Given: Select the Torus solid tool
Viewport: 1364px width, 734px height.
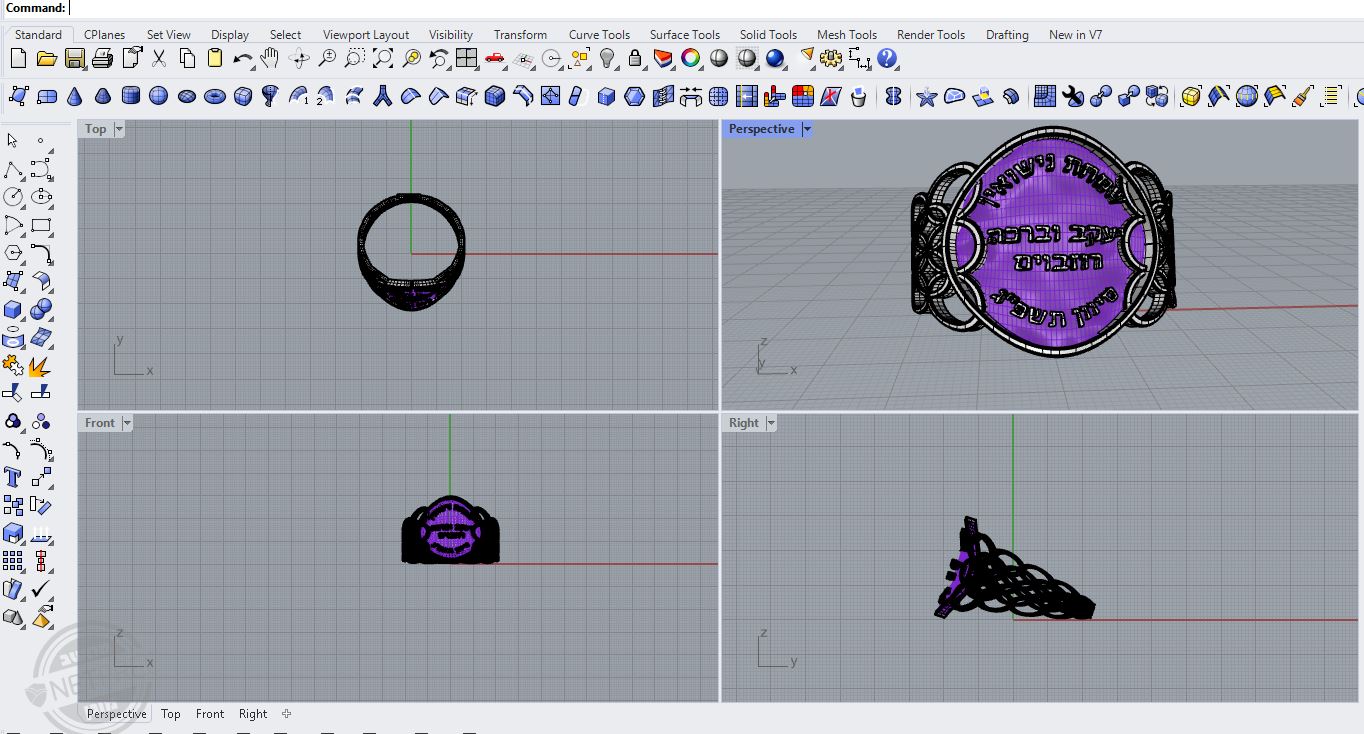Looking at the screenshot, I should point(214,96).
